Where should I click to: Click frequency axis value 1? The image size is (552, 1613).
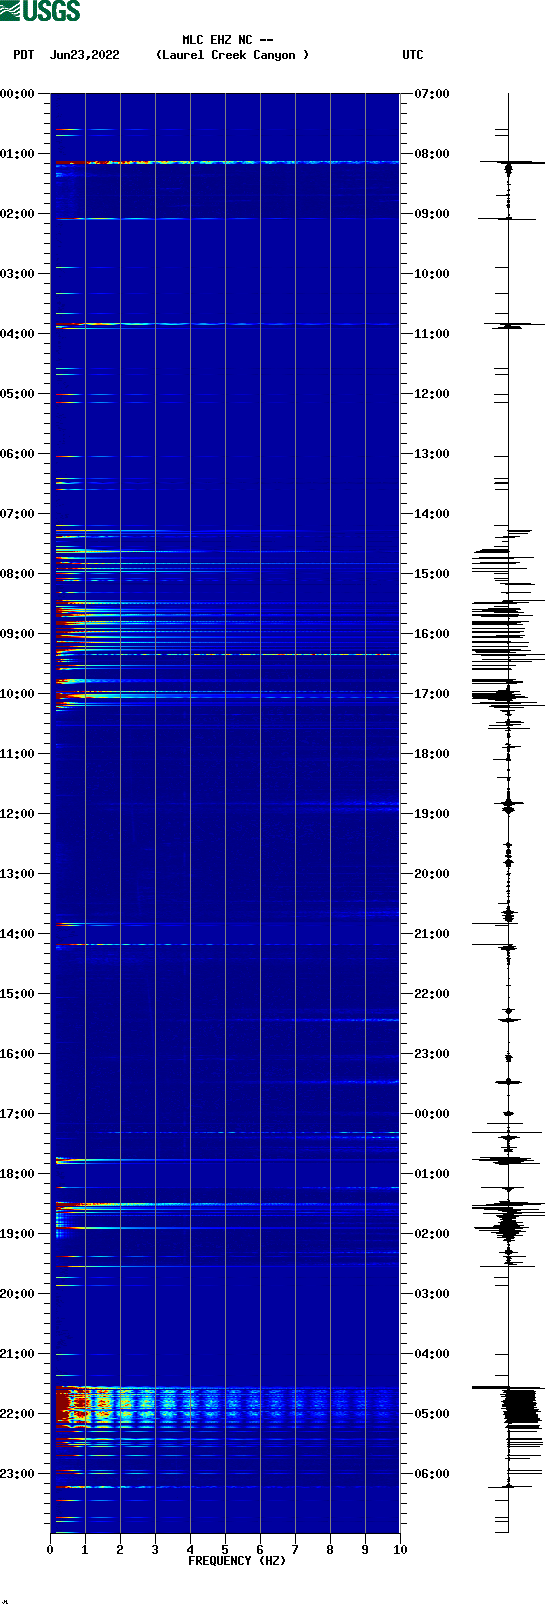click(x=85, y=1550)
